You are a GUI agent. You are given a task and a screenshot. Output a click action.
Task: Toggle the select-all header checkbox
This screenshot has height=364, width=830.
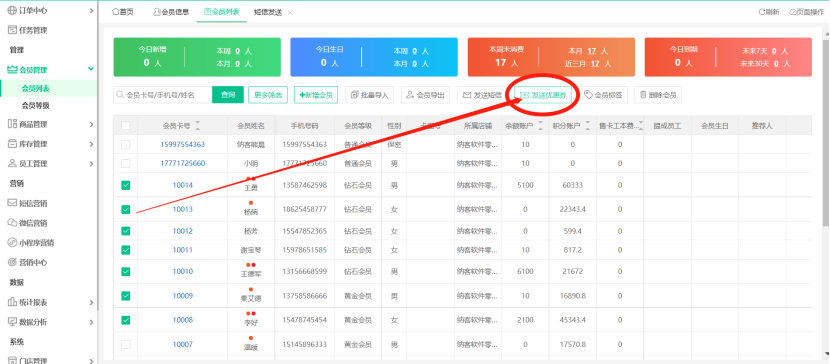coord(125,126)
